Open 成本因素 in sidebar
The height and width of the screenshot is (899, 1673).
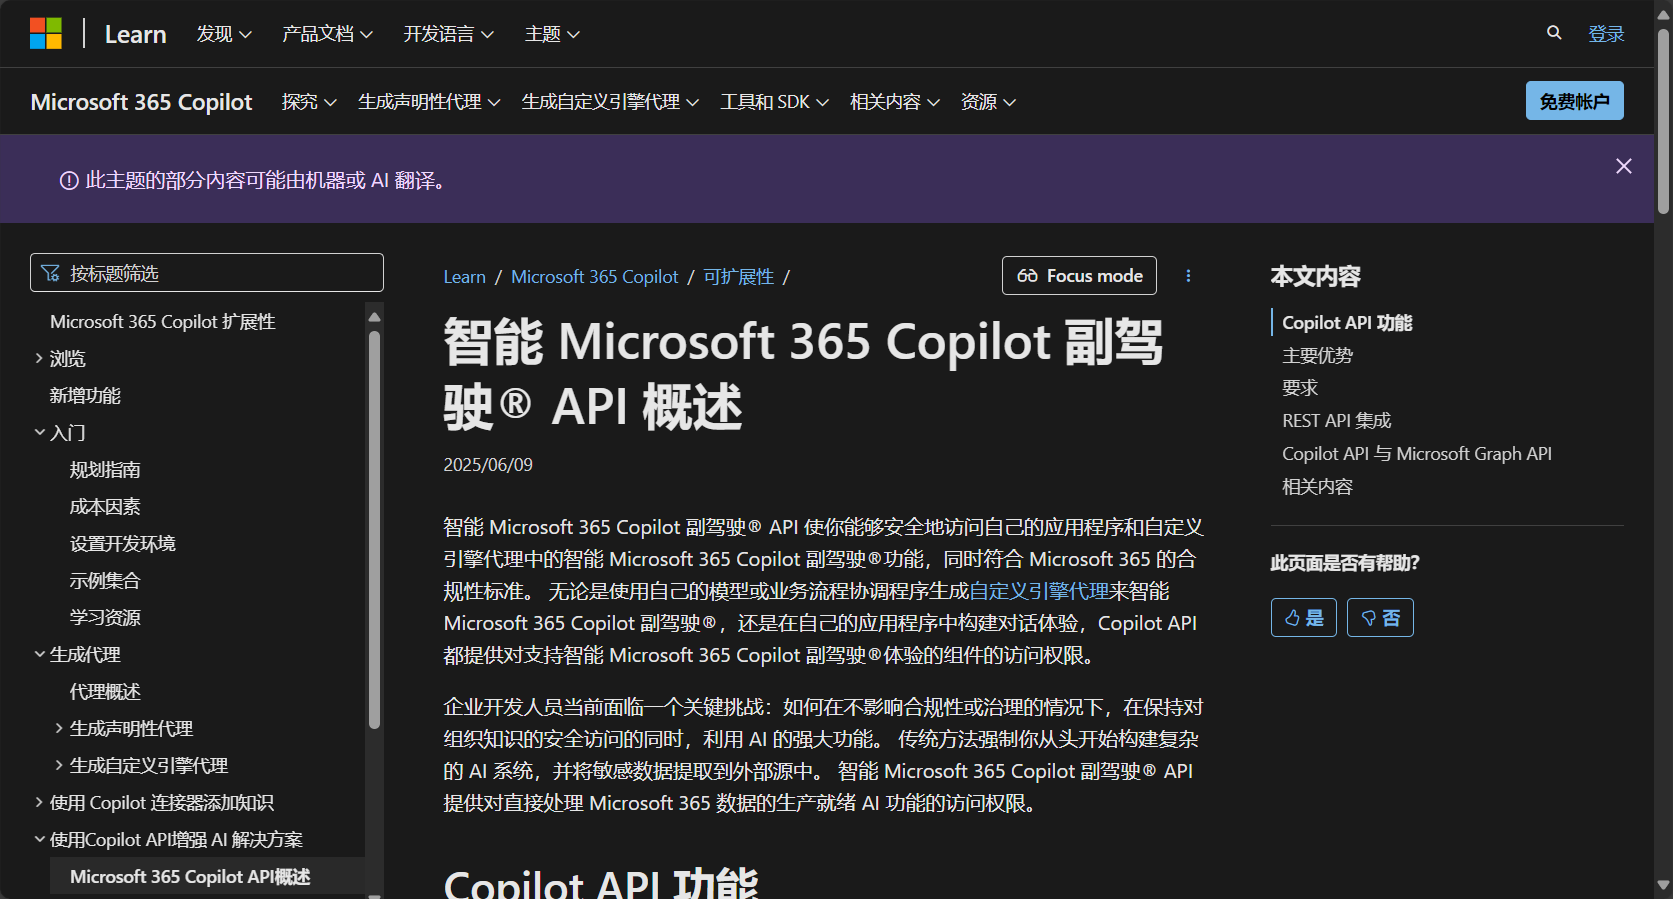coord(105,507)
